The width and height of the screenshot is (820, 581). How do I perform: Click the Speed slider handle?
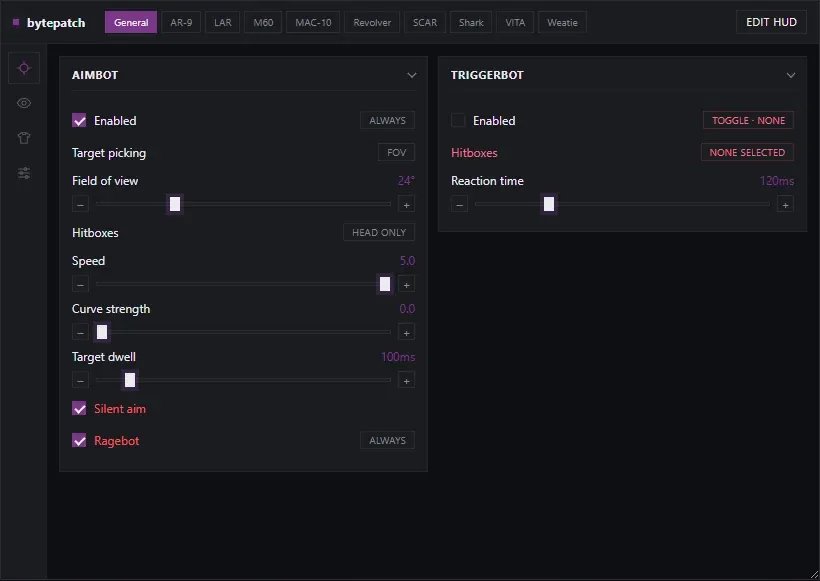click(x=385, y=284)
